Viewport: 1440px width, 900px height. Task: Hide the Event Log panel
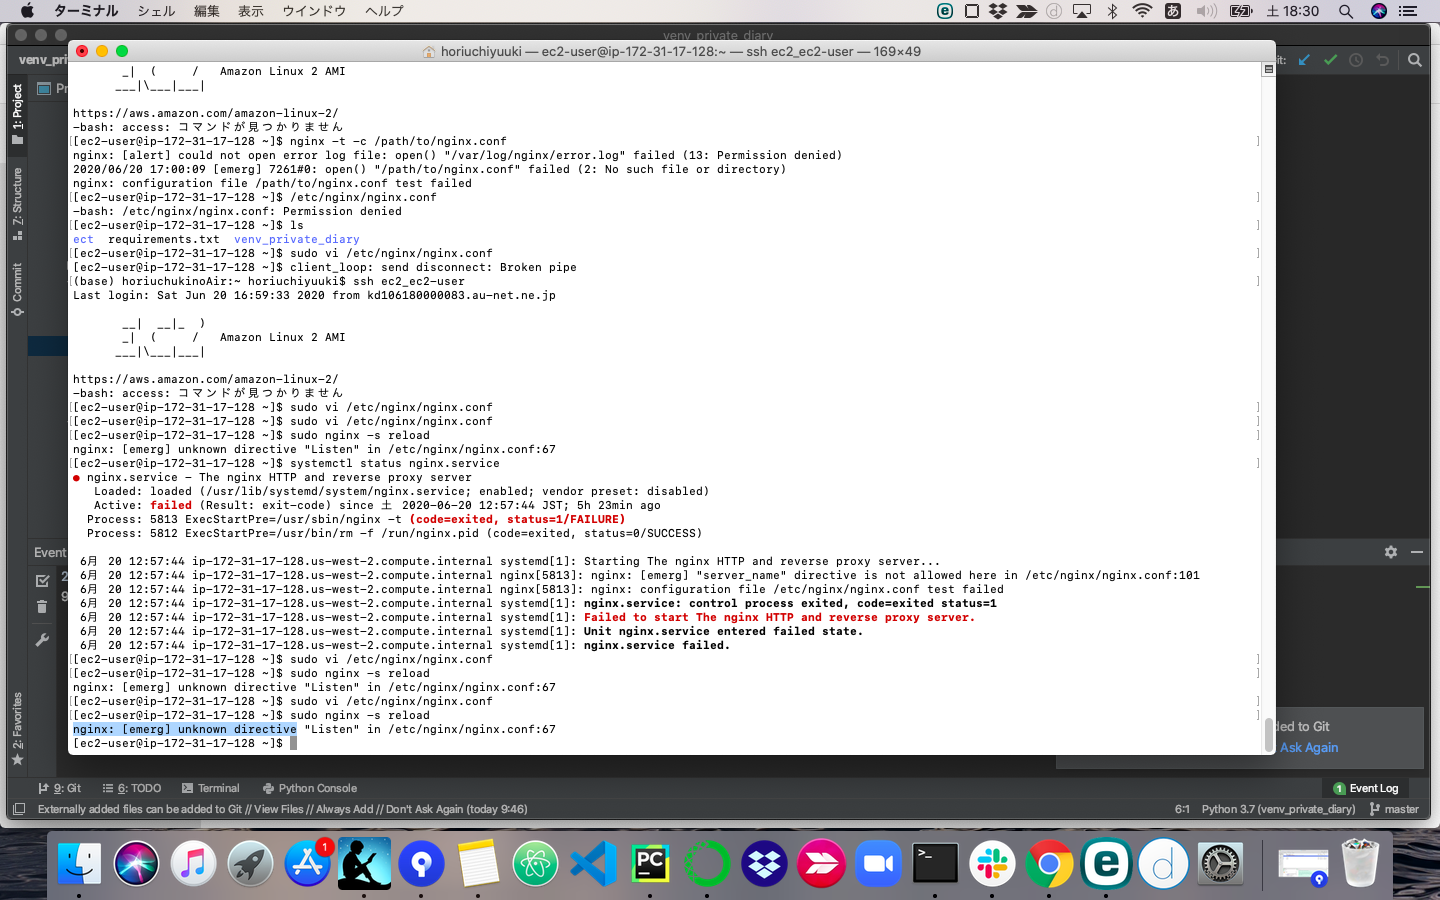pos(1416,552)
